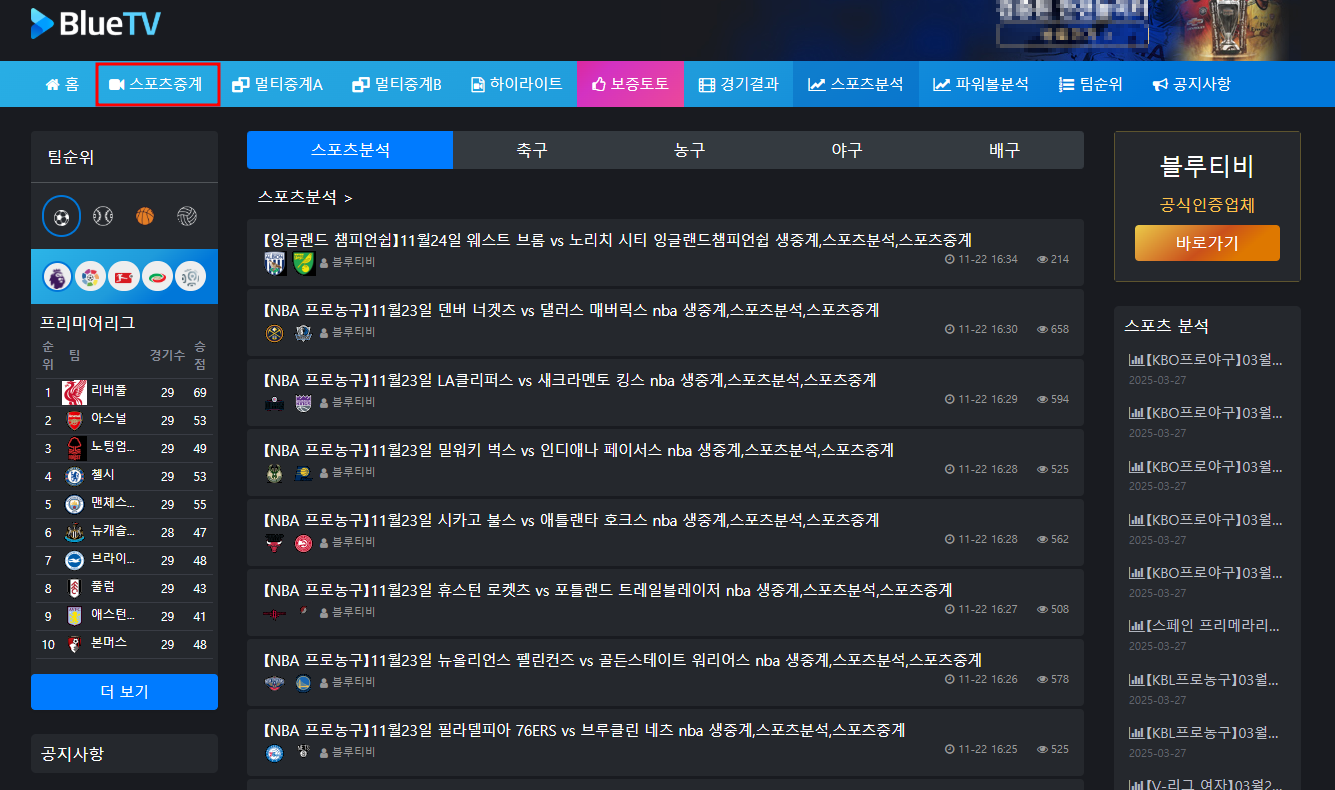Open the 스페인 프리메라리 sidebar analysis link
The width and height of the screenshot is (1335, 790).
tap(1205, 625)
